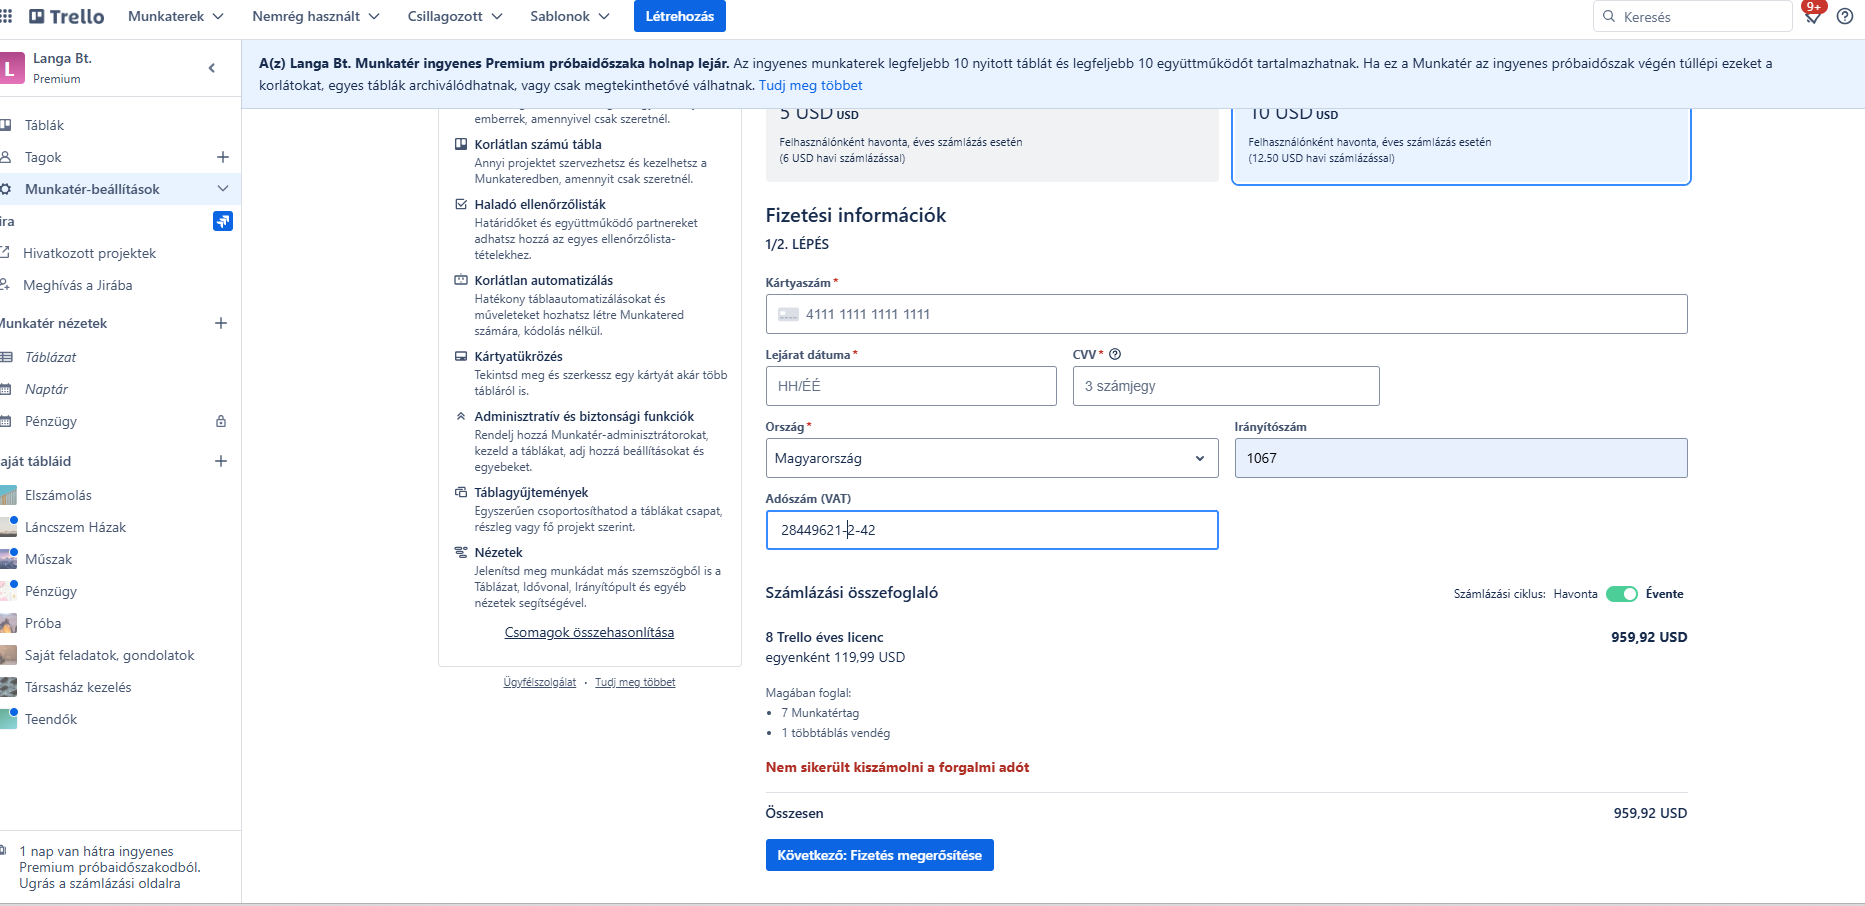This screenshot has height=906, width=1865.
Task: Open the Sablonok dropdown
Action: pyautogui.click(x=570, y=16)
